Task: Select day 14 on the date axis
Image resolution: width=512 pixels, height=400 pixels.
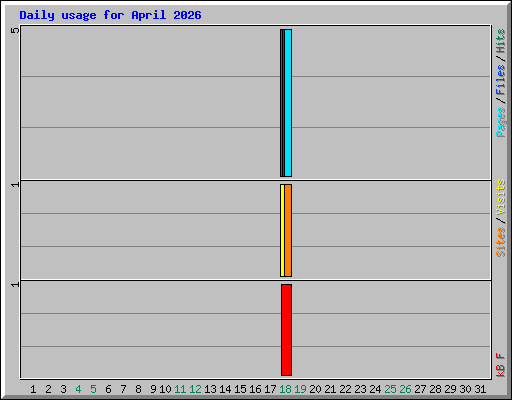Action: click(x=225, y=389)
